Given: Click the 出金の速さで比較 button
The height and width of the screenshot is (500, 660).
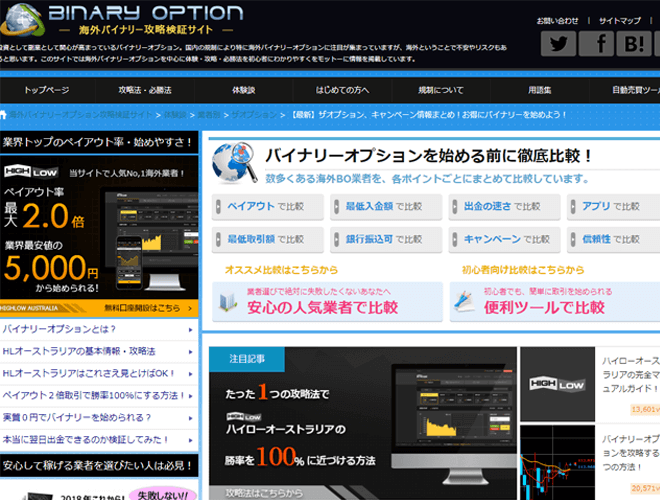Looking at the screenshot, I should coord(504,207).
